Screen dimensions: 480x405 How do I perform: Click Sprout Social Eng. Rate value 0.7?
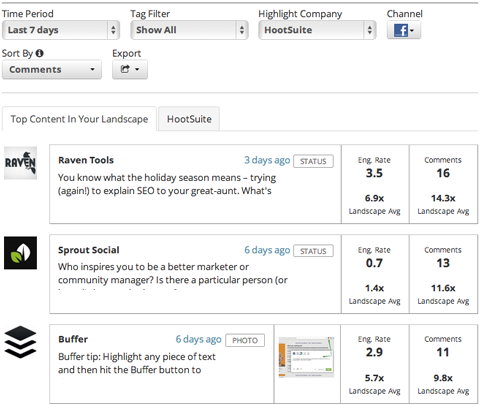pyautogui.click(x=374, y=263)
